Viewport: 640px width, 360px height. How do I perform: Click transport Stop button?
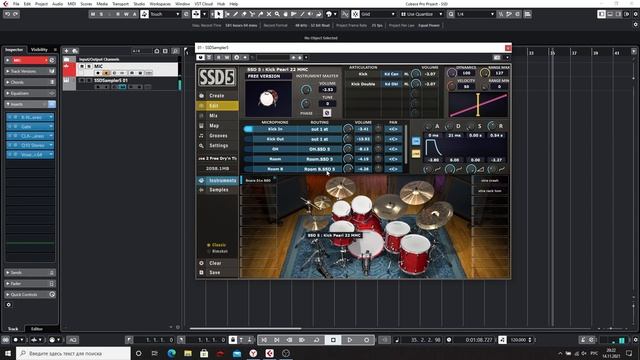pyautogui.click(x=333, y=340)
